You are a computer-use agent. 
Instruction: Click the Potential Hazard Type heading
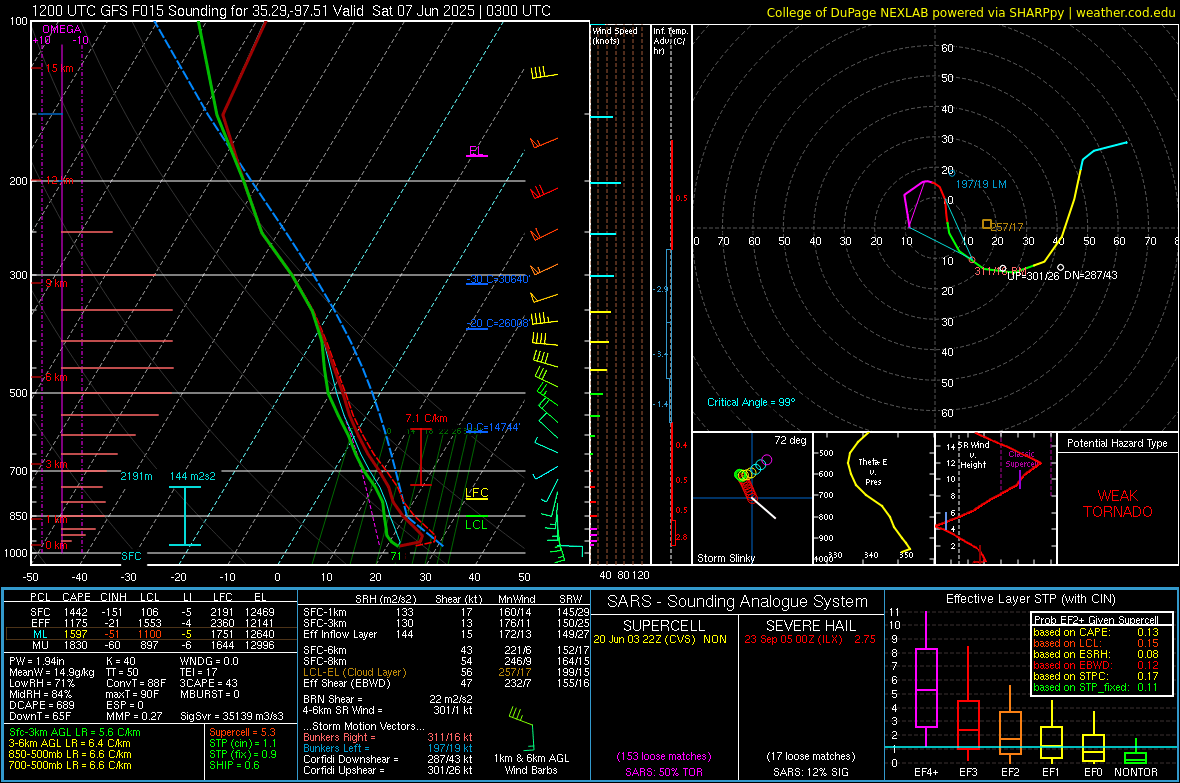(1117, 443)
